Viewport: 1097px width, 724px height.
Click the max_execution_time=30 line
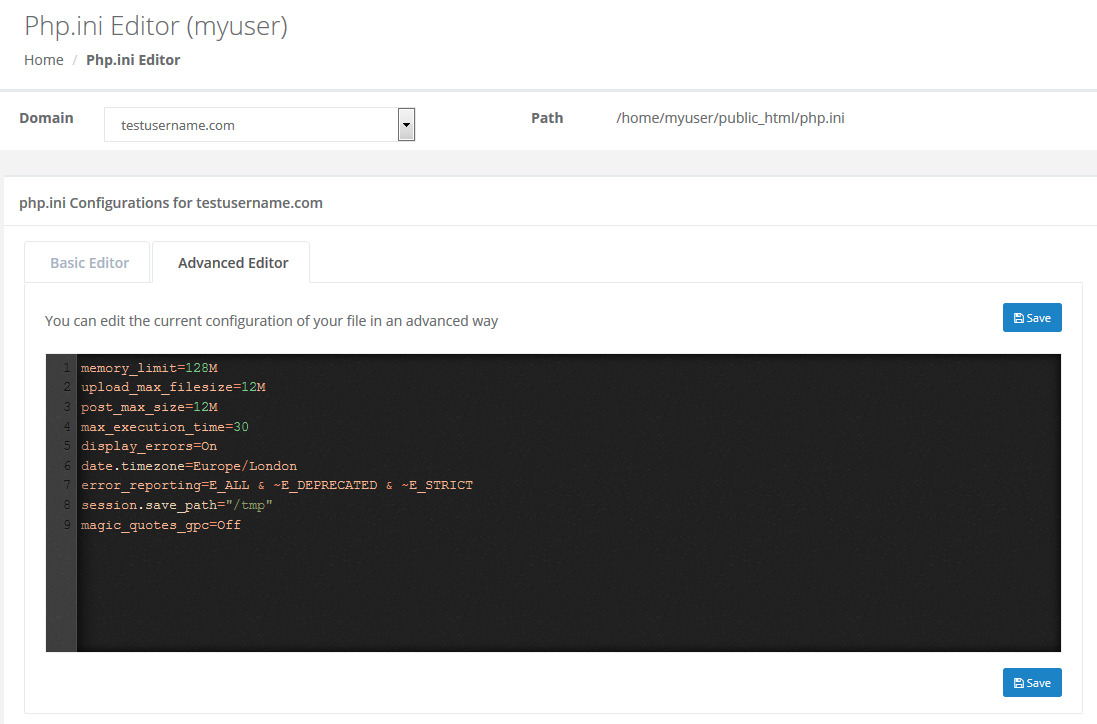tap(164, 427)
